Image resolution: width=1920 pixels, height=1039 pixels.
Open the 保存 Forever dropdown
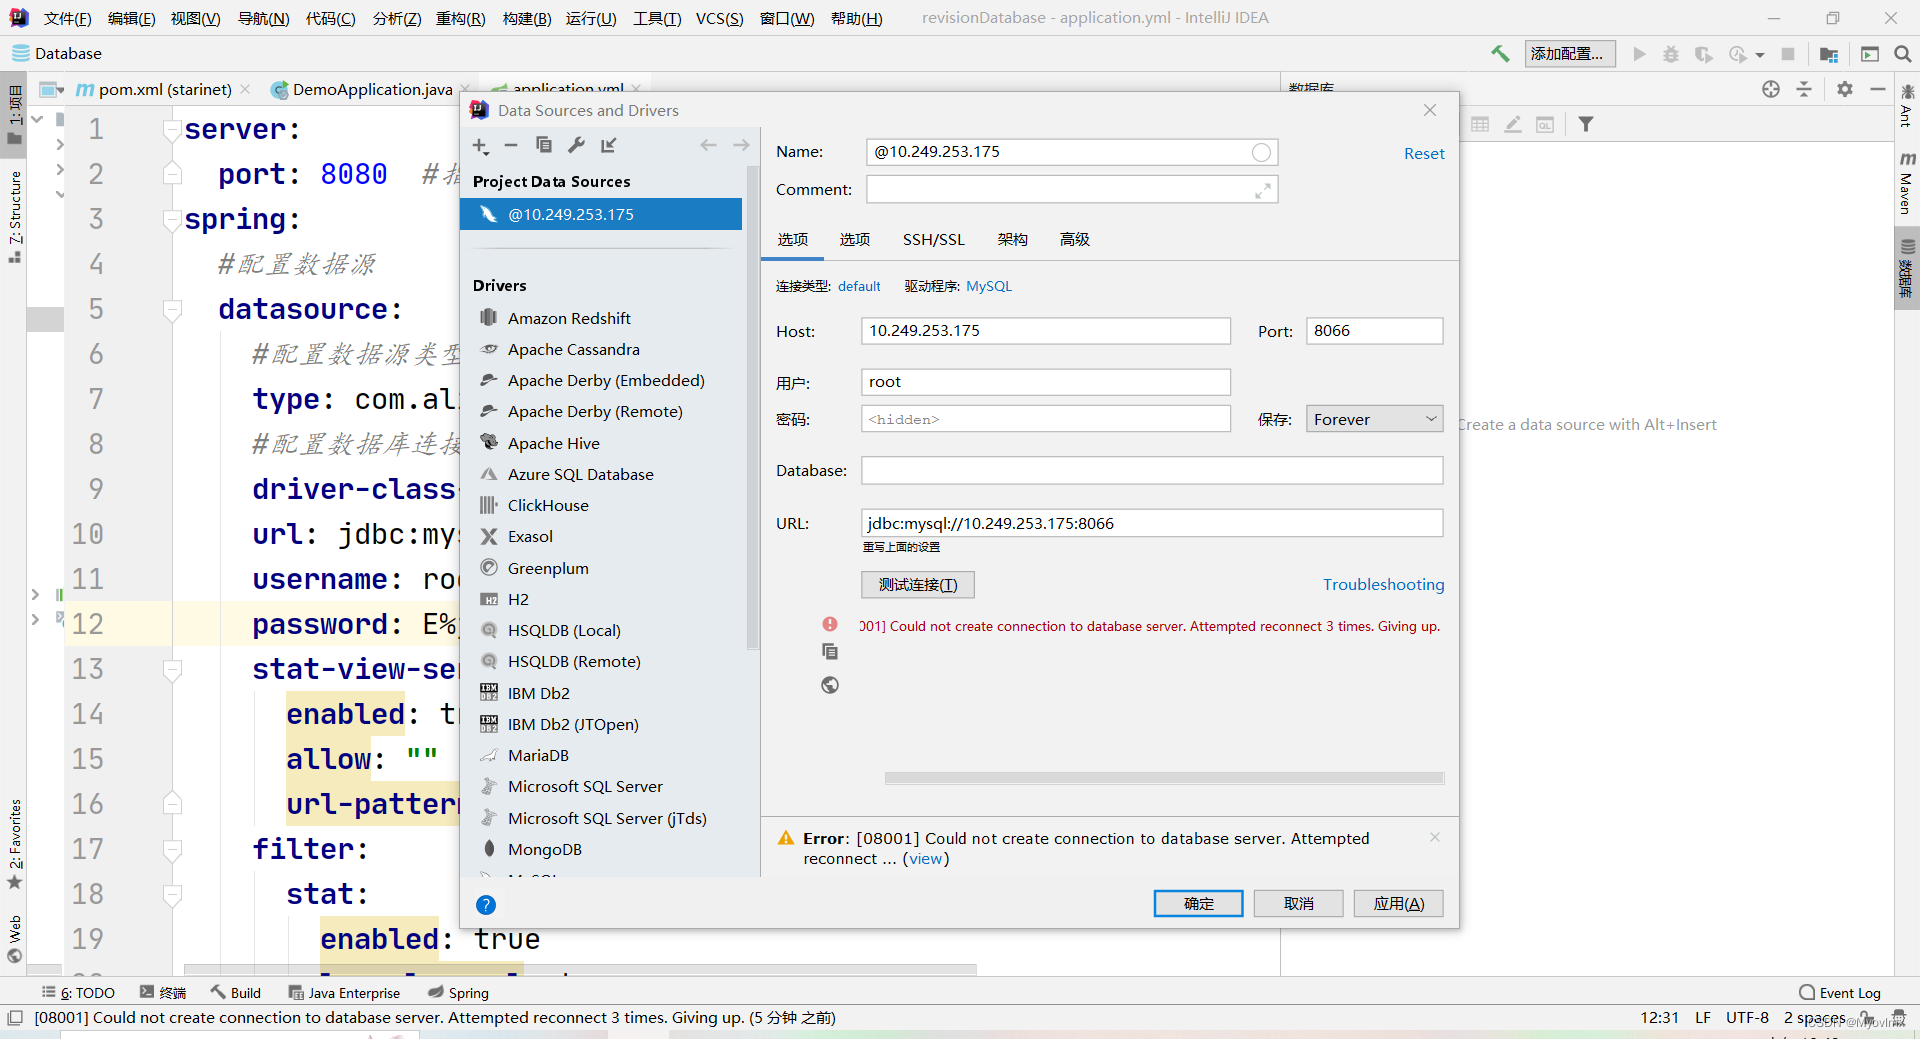click(x=1374, y=419)
